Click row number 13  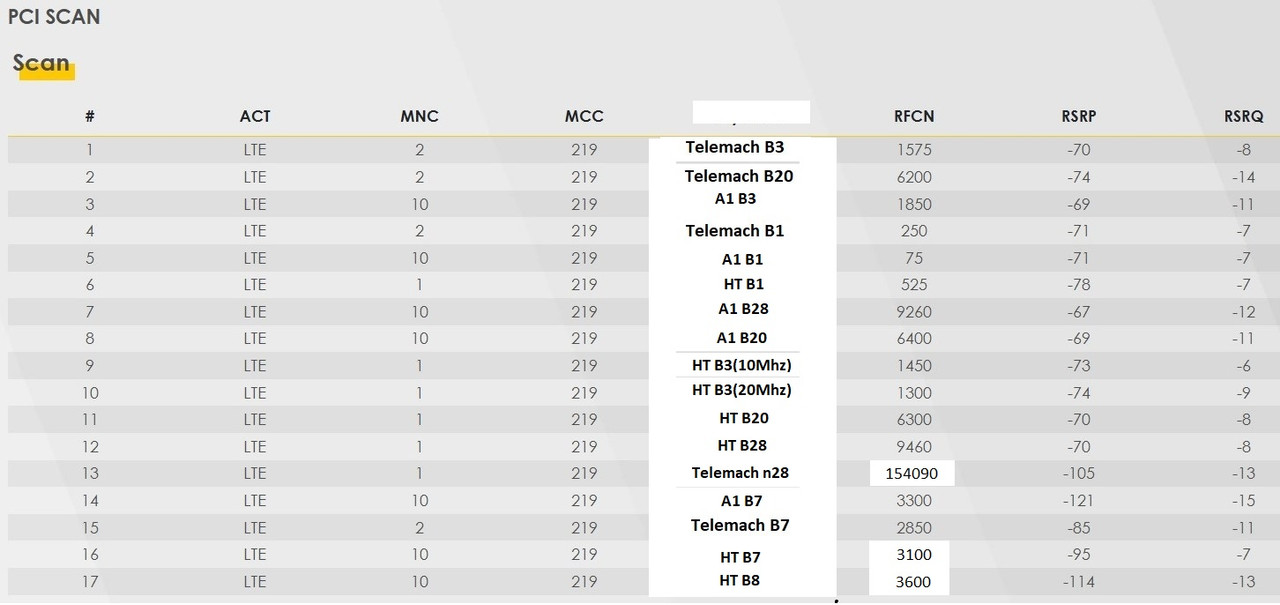[90, 474]
